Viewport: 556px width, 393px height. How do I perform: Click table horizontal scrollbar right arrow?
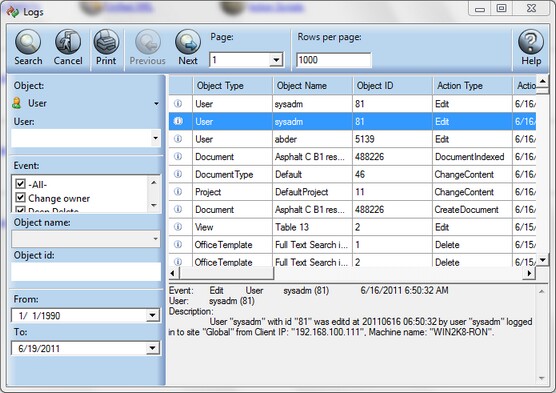[529, 273]
